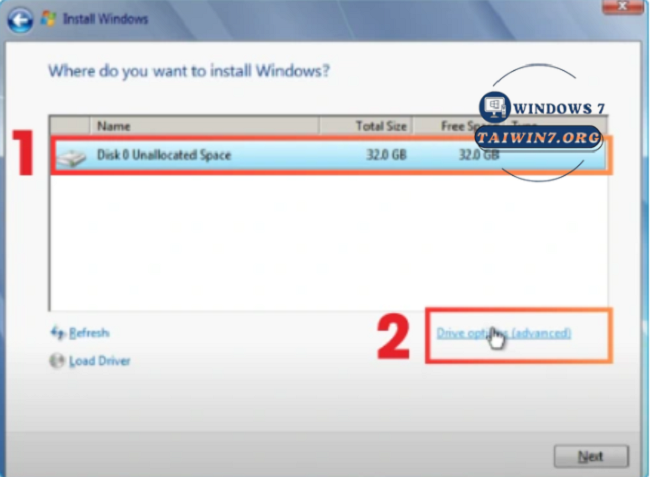Click empty area of the partition list
Image resolution: width=650 pixels, height=477 pixels.
[300, 240]
